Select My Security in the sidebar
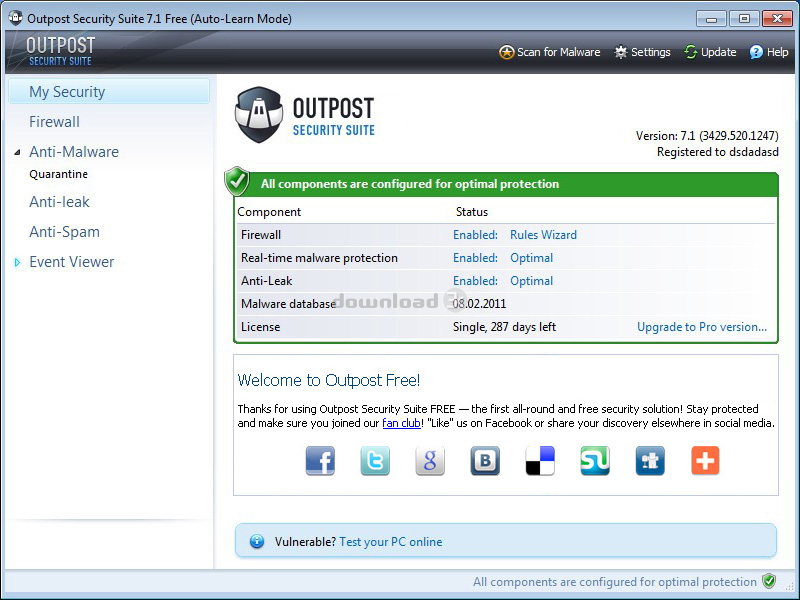The height and width of the screenshot is (600, 800). (109, 91)
